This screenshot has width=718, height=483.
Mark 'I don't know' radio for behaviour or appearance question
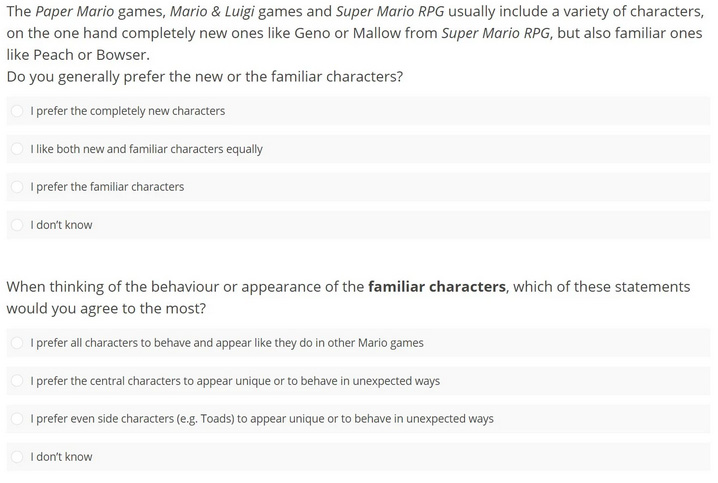17,456
